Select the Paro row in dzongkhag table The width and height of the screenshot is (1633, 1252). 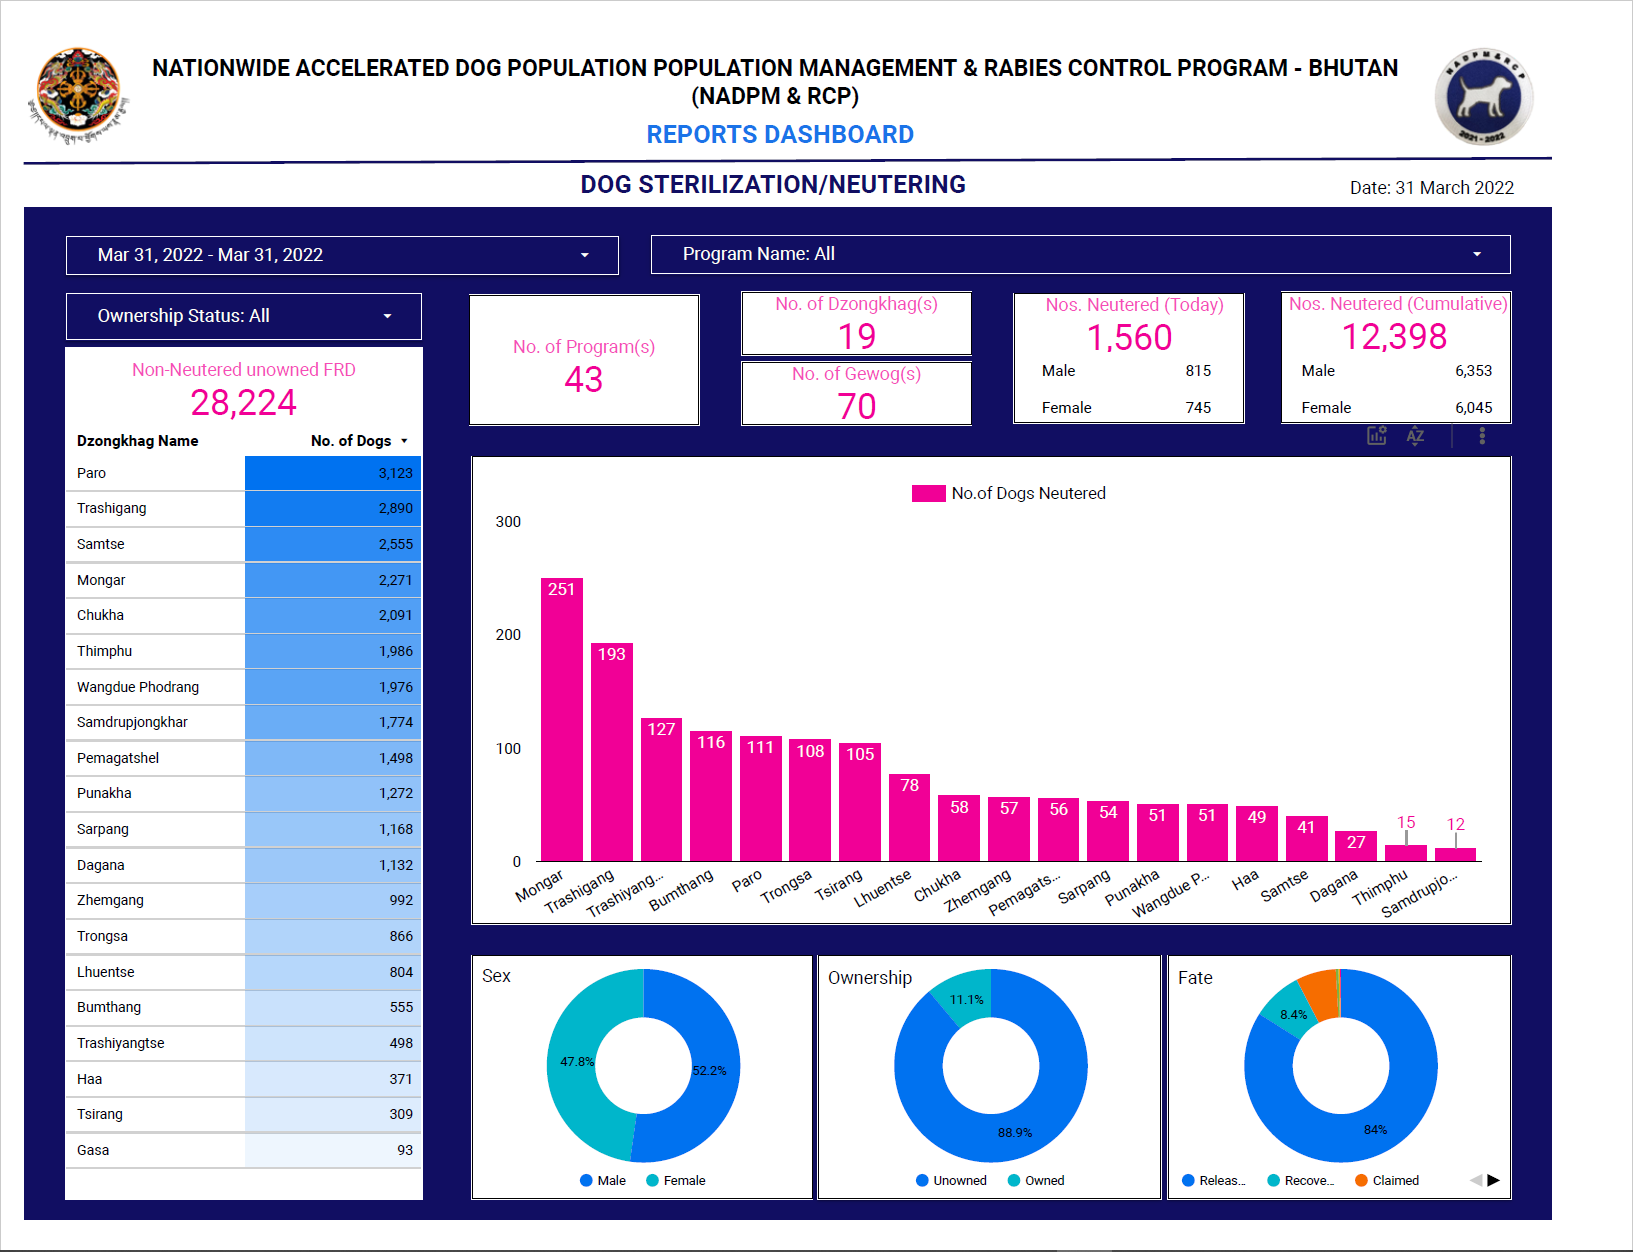point(243,473)
